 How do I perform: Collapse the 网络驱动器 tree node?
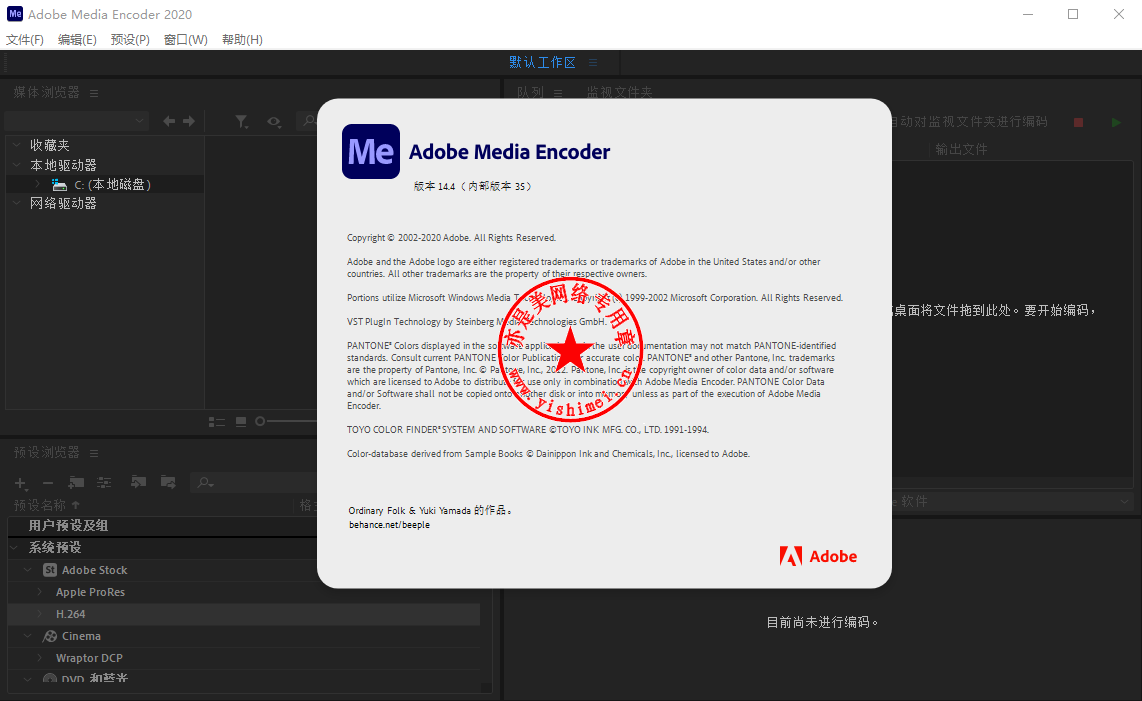[x=17, y=203]
